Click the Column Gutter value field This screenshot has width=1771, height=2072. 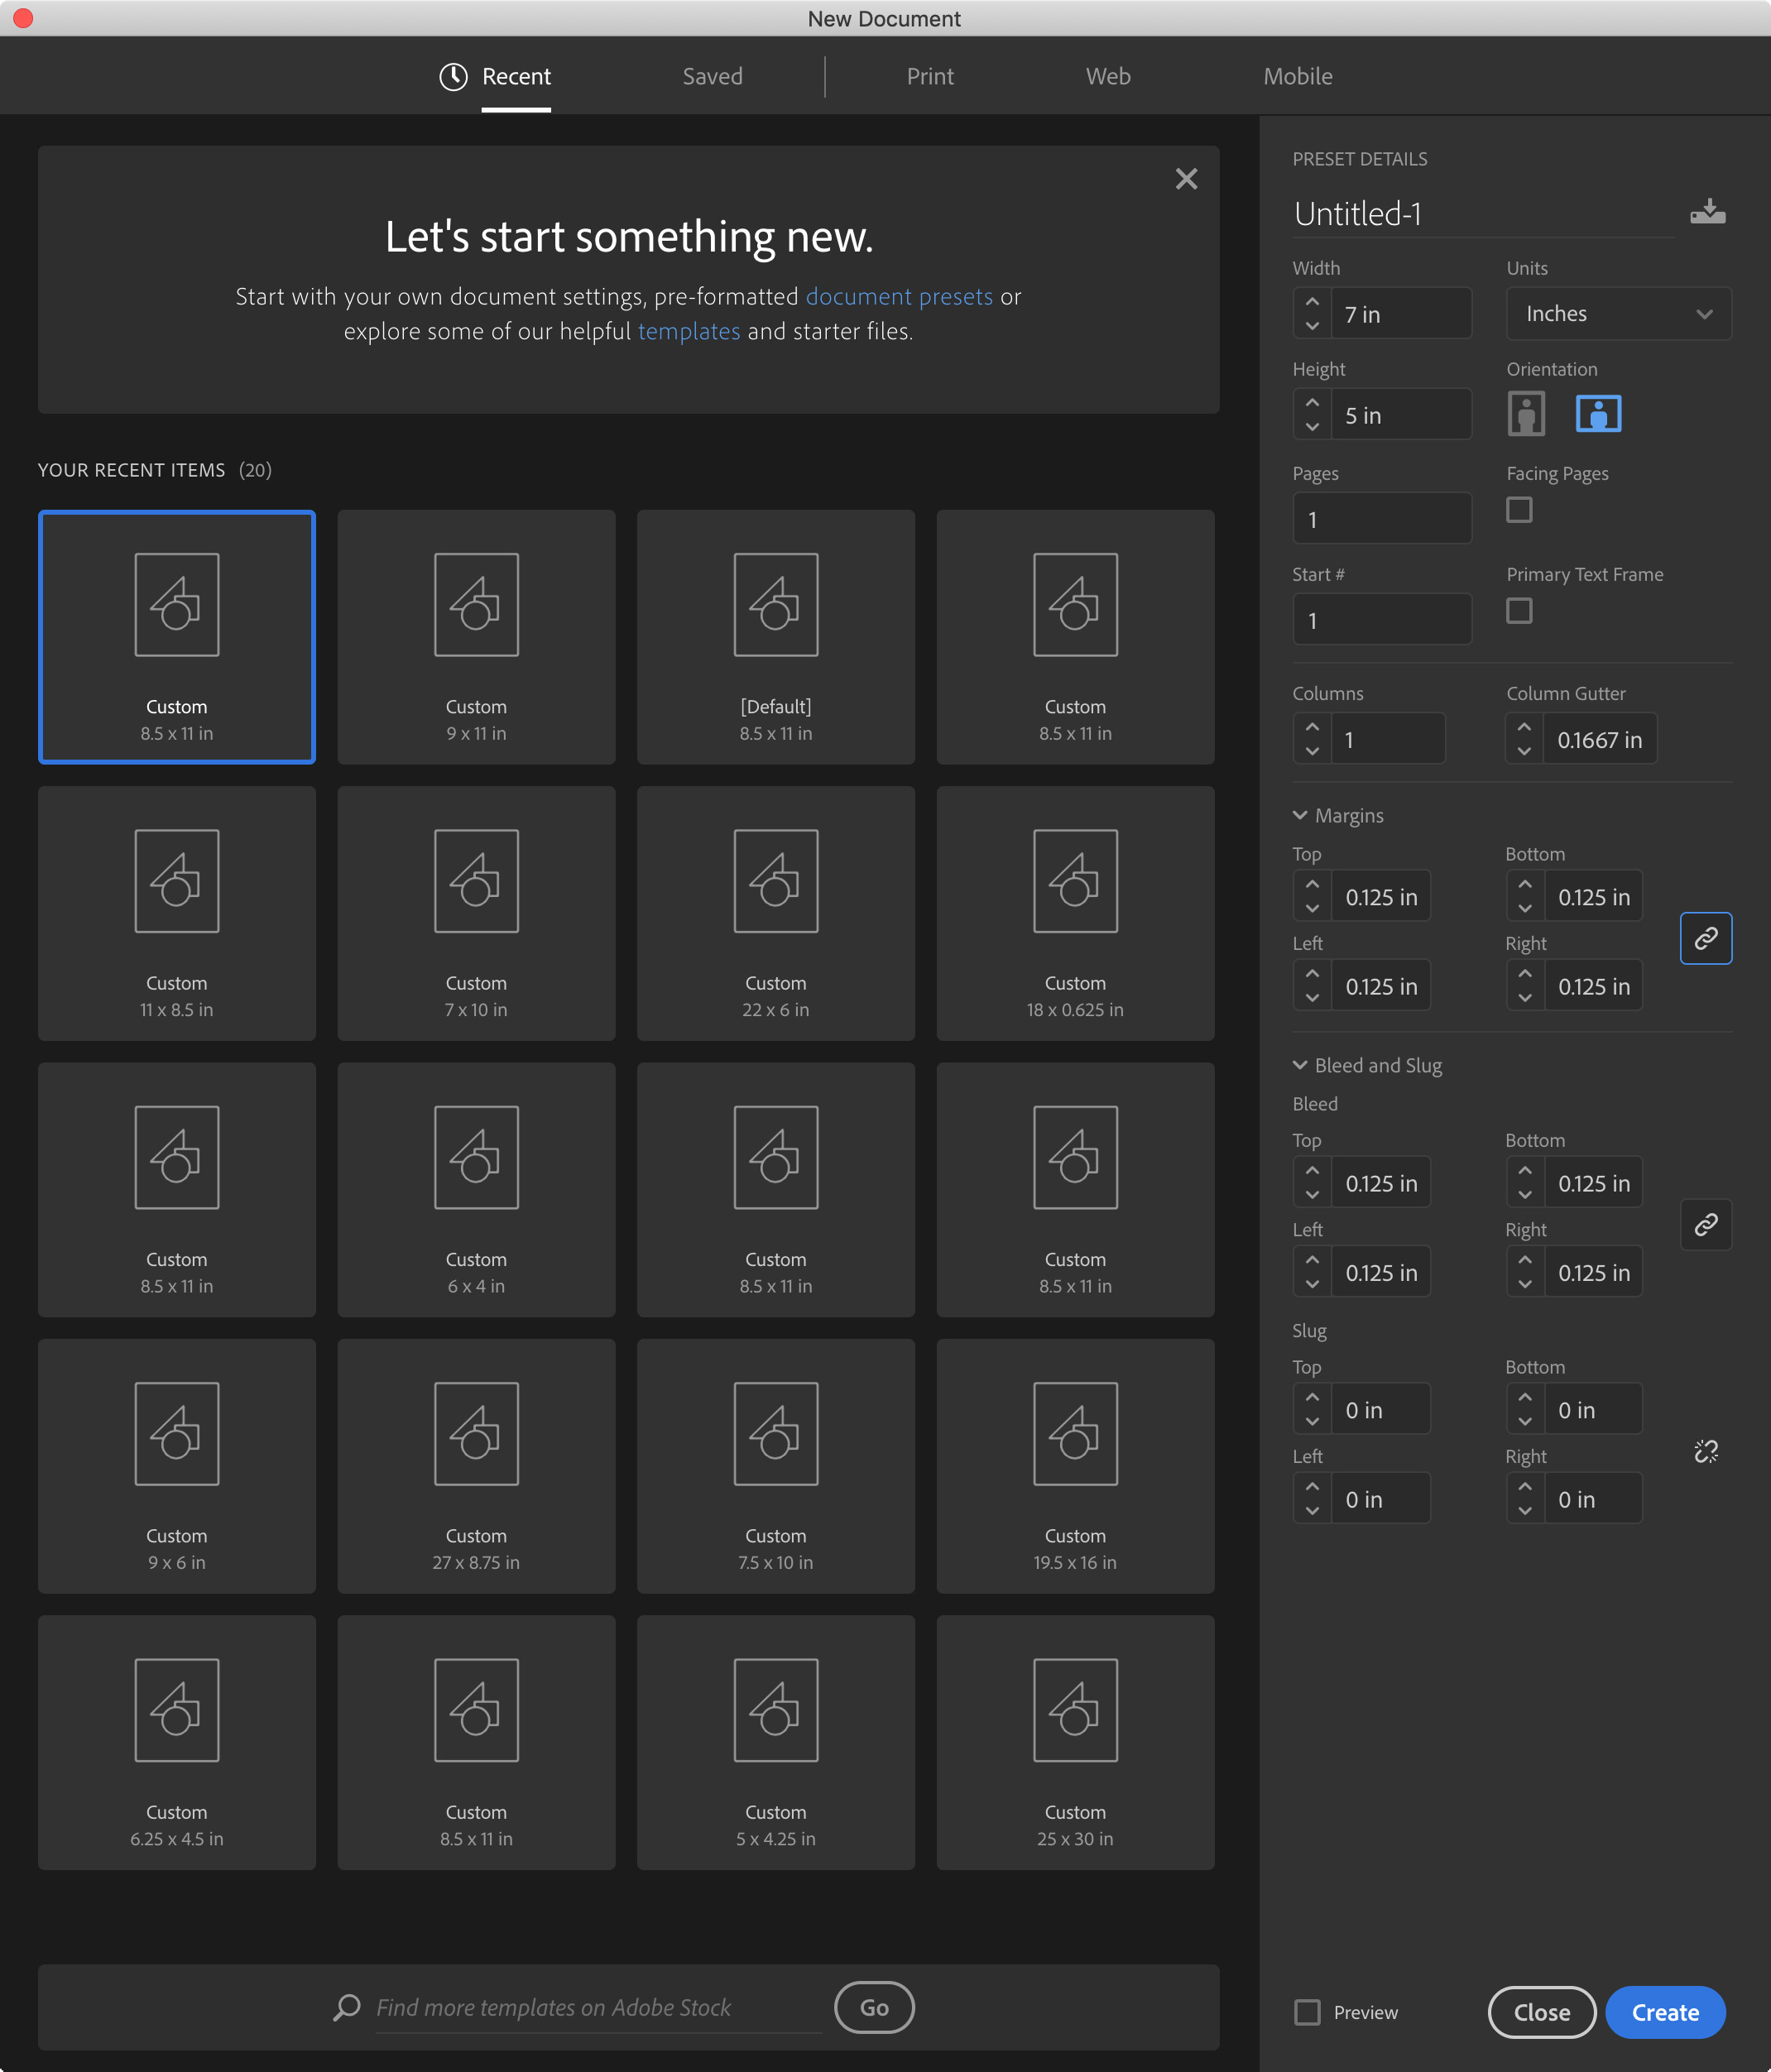tap(1599, 739)
